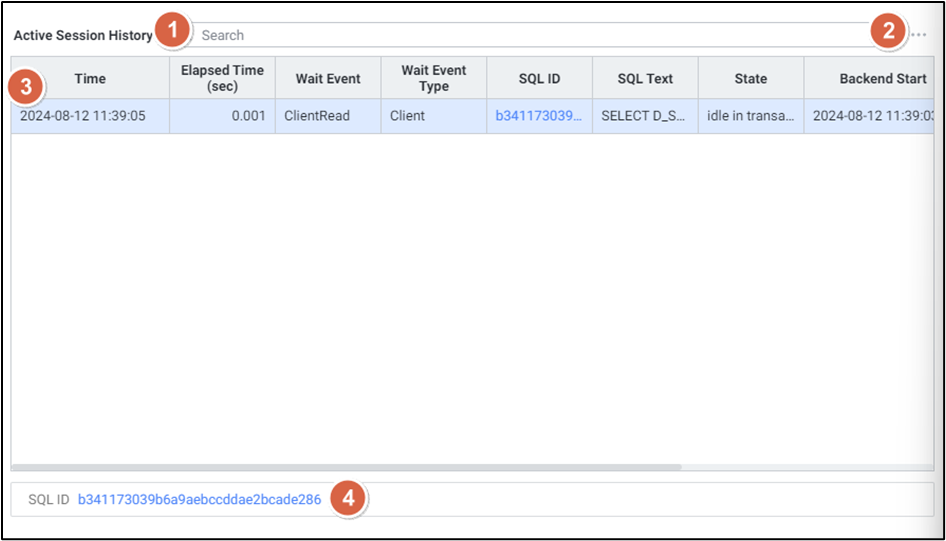Screen dimensions: 946x541
Task: Open the truncated SQL ID link in table row
Action: pyautogui.click(x=539, y=116)
